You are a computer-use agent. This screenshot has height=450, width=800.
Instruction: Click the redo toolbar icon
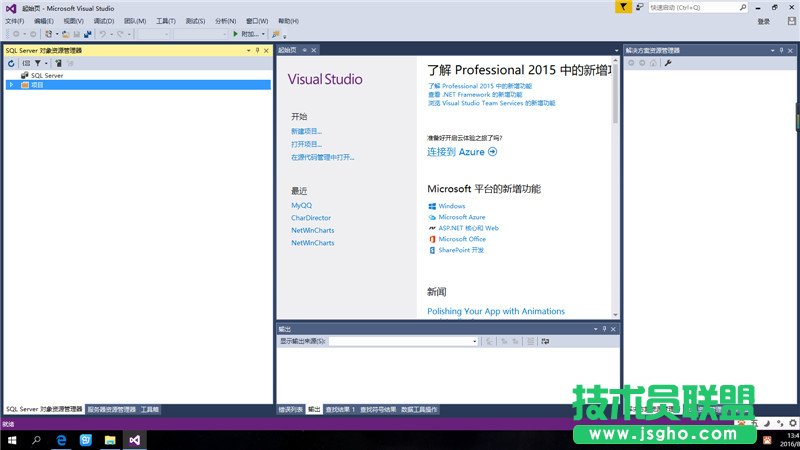point(120,34)
